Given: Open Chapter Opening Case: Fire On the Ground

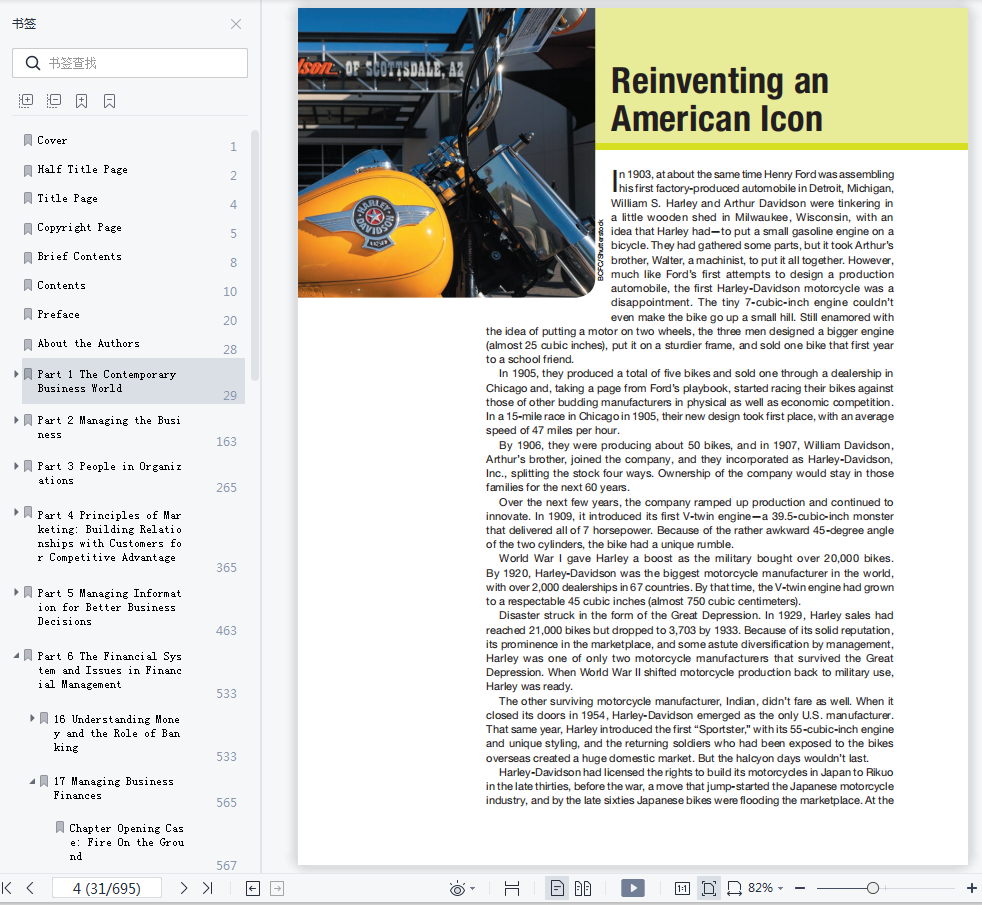Looking at the screenshot, I should pyautogui.click(x=127, y=842).
